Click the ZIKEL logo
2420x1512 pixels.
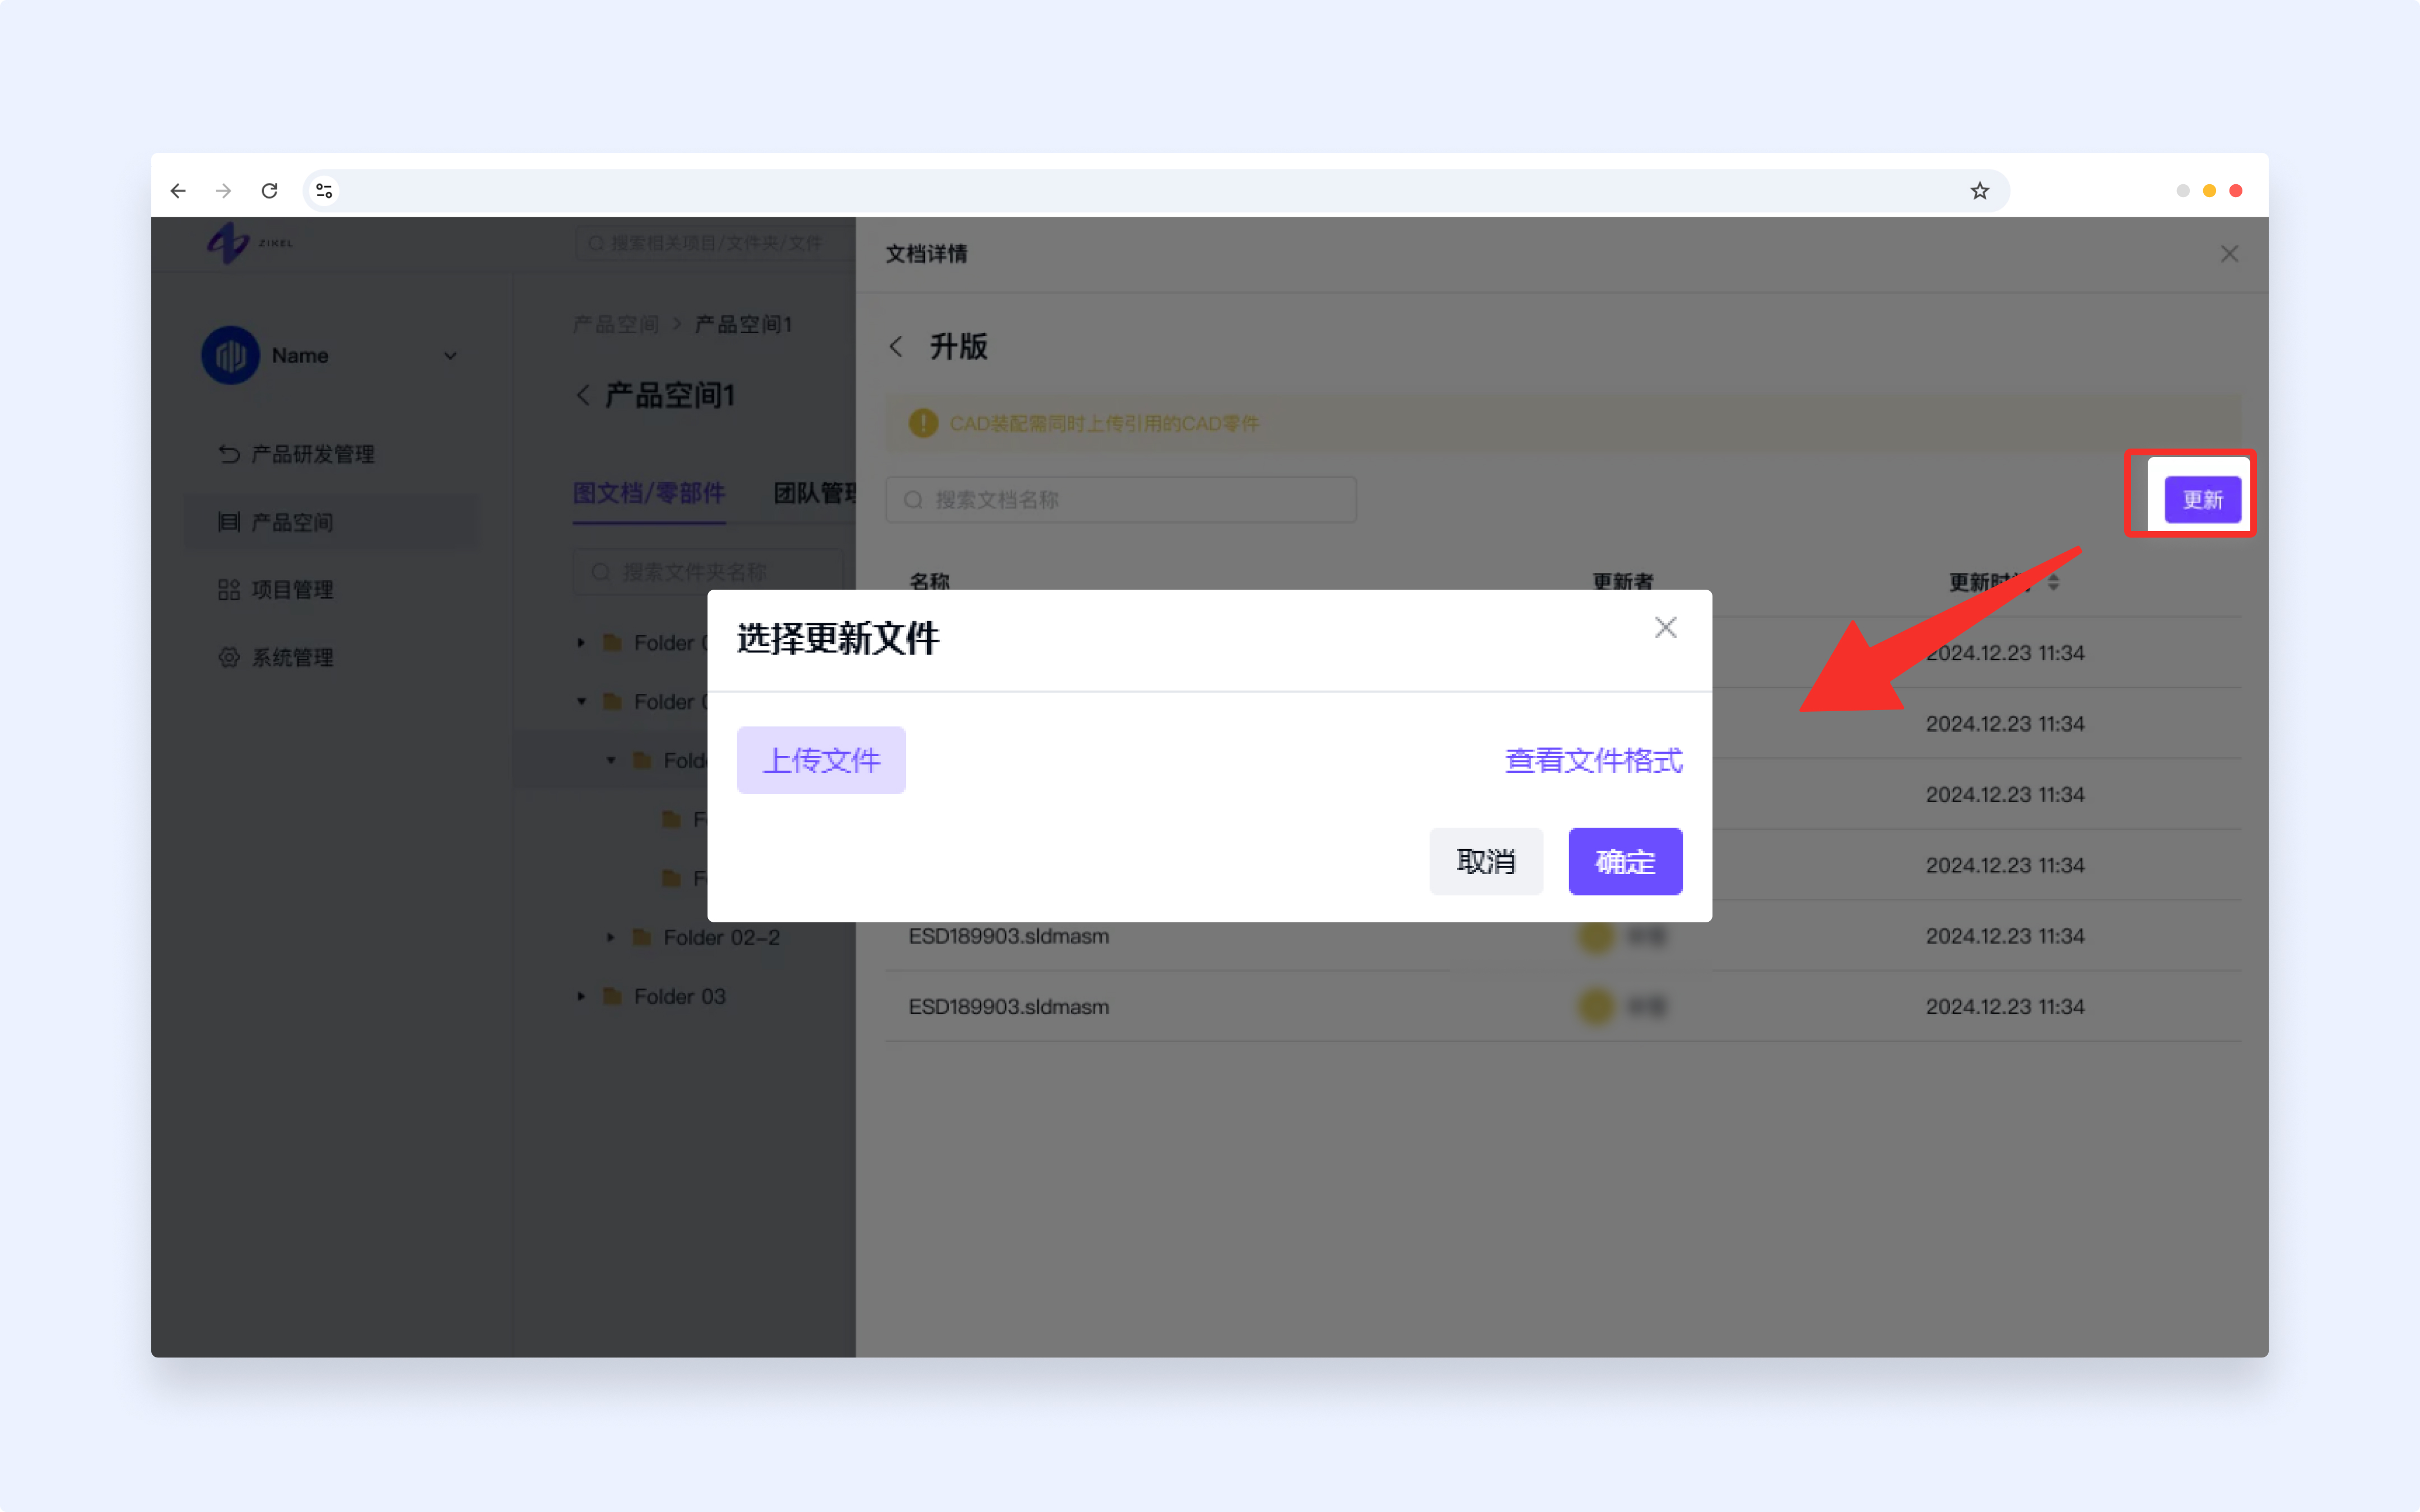250,243
